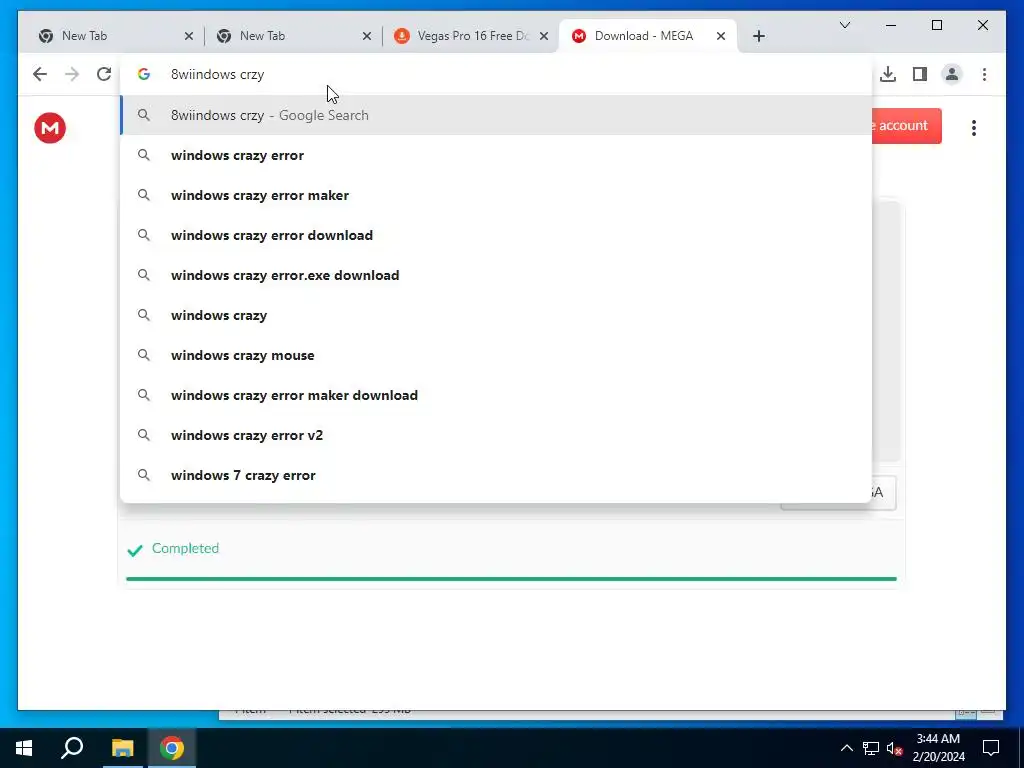The image size is (1024, 768).
Task: Select 'windows crazy mouse' suggestion
Action: (496, 355)
